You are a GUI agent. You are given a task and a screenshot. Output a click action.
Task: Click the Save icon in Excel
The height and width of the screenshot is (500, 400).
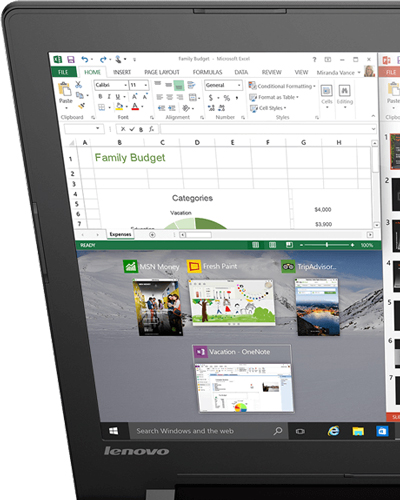pyautogui.click(x=71, y=60)
